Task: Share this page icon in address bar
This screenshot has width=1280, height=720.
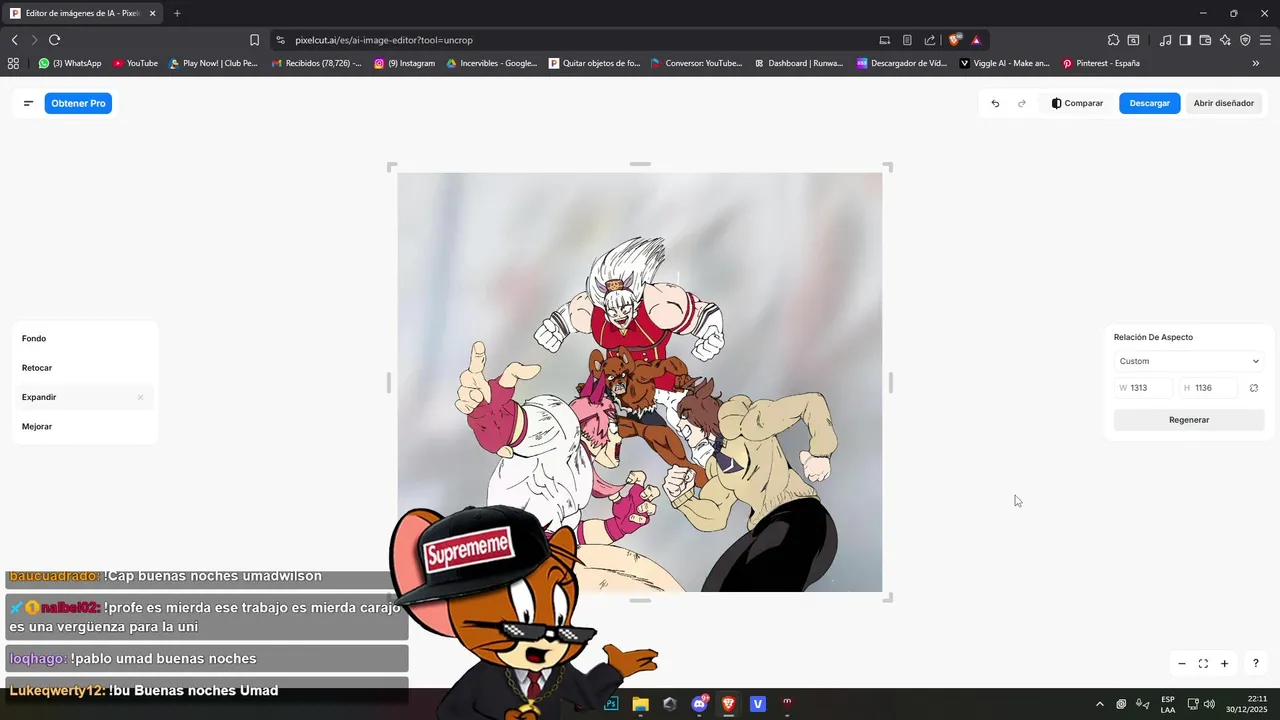Action: point(930,40)
